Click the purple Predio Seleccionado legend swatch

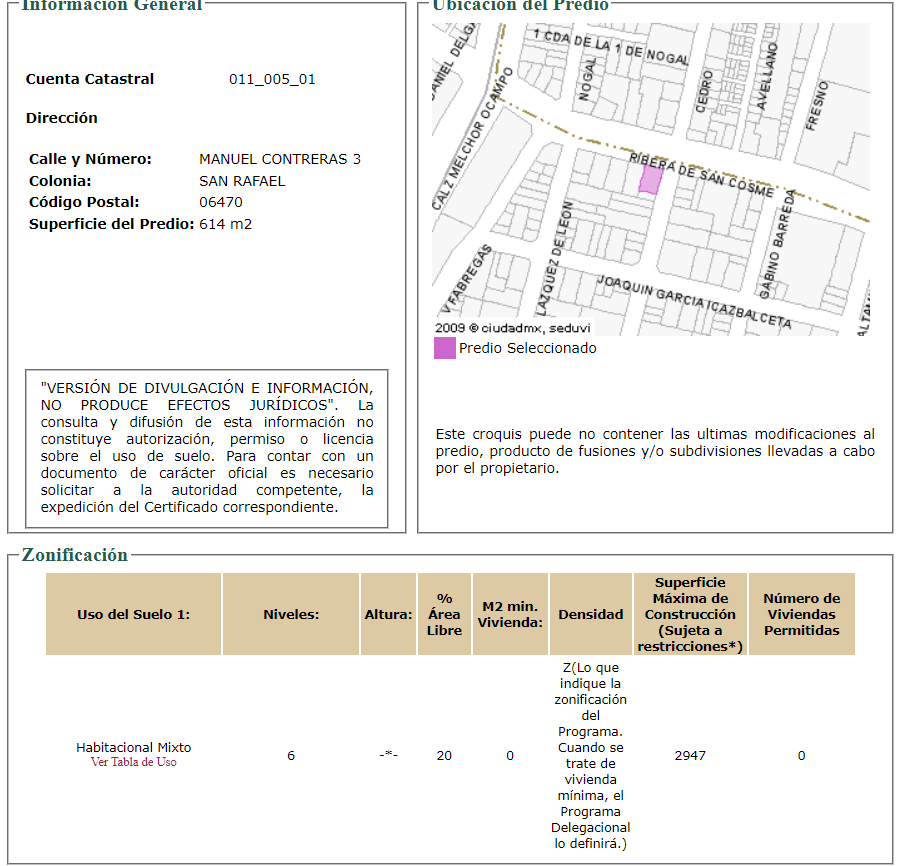tap(444, 348)
